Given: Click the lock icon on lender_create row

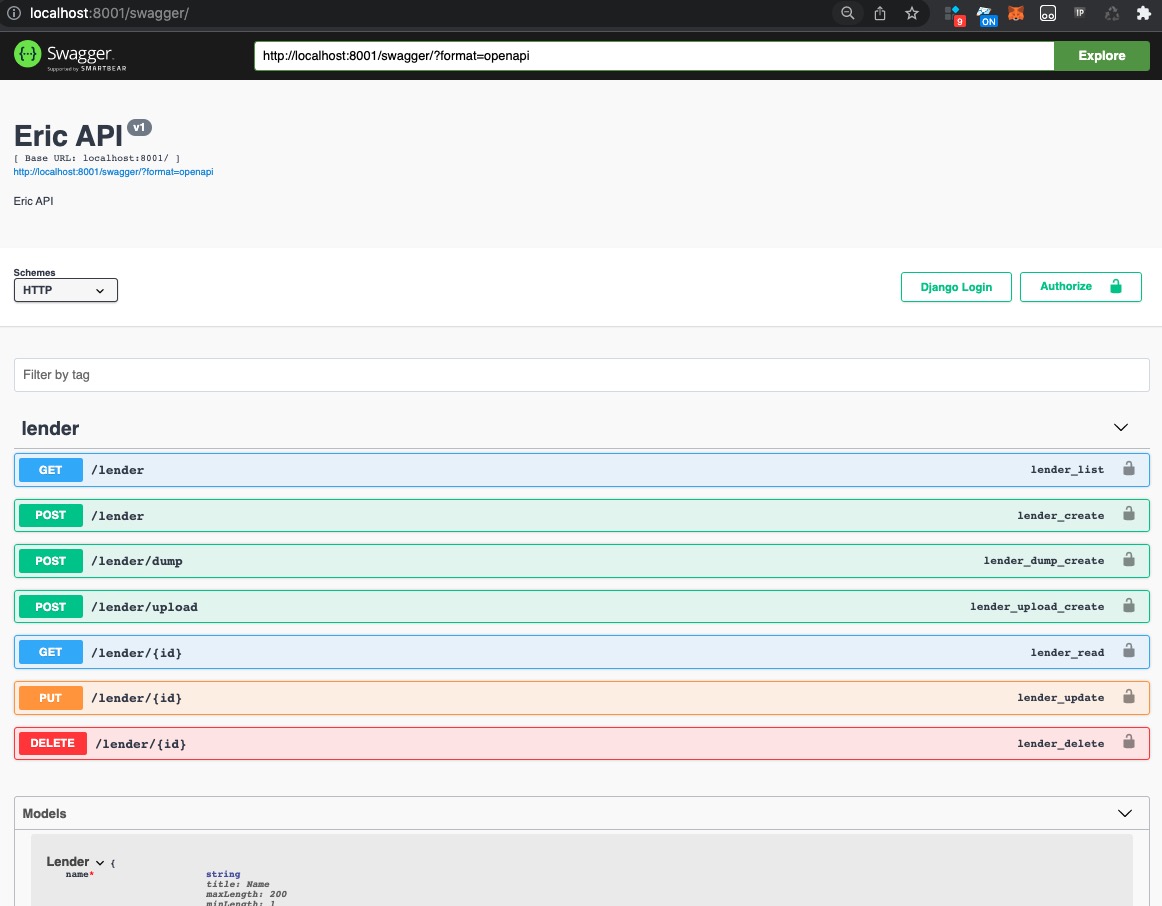Looking at the screenshot, I should click(1129, 513).
